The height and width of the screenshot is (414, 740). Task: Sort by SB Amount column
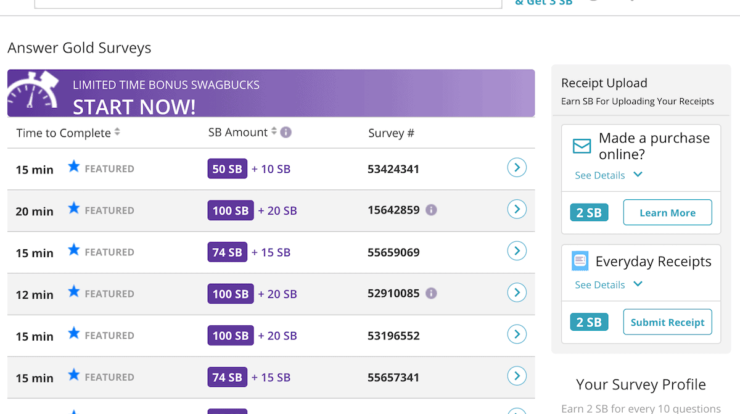tap(243, 132)
